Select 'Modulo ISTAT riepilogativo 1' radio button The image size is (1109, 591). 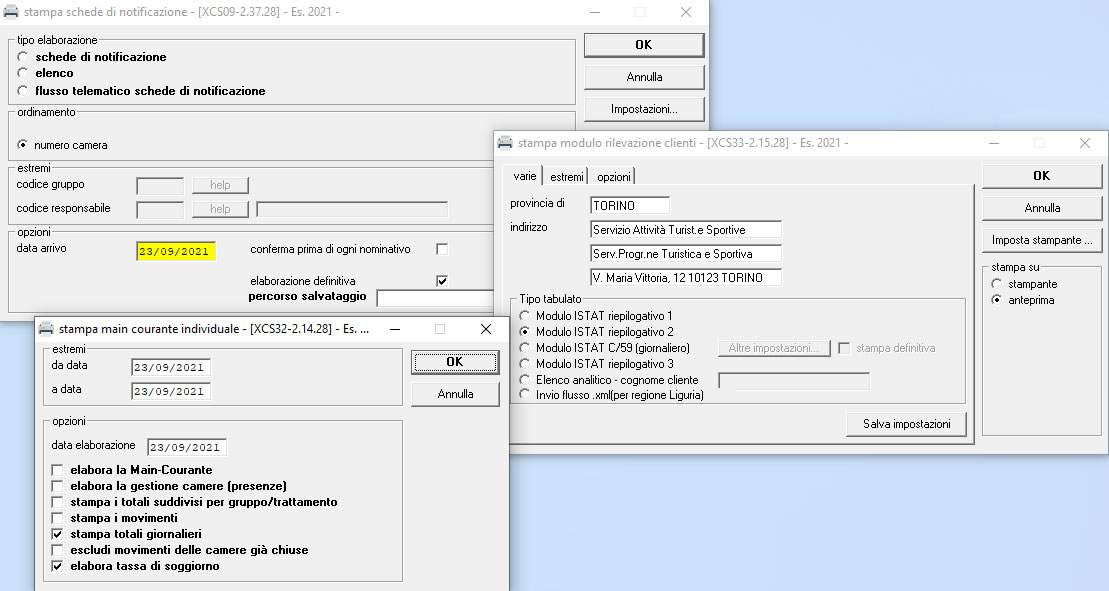[x=525, y=316]
